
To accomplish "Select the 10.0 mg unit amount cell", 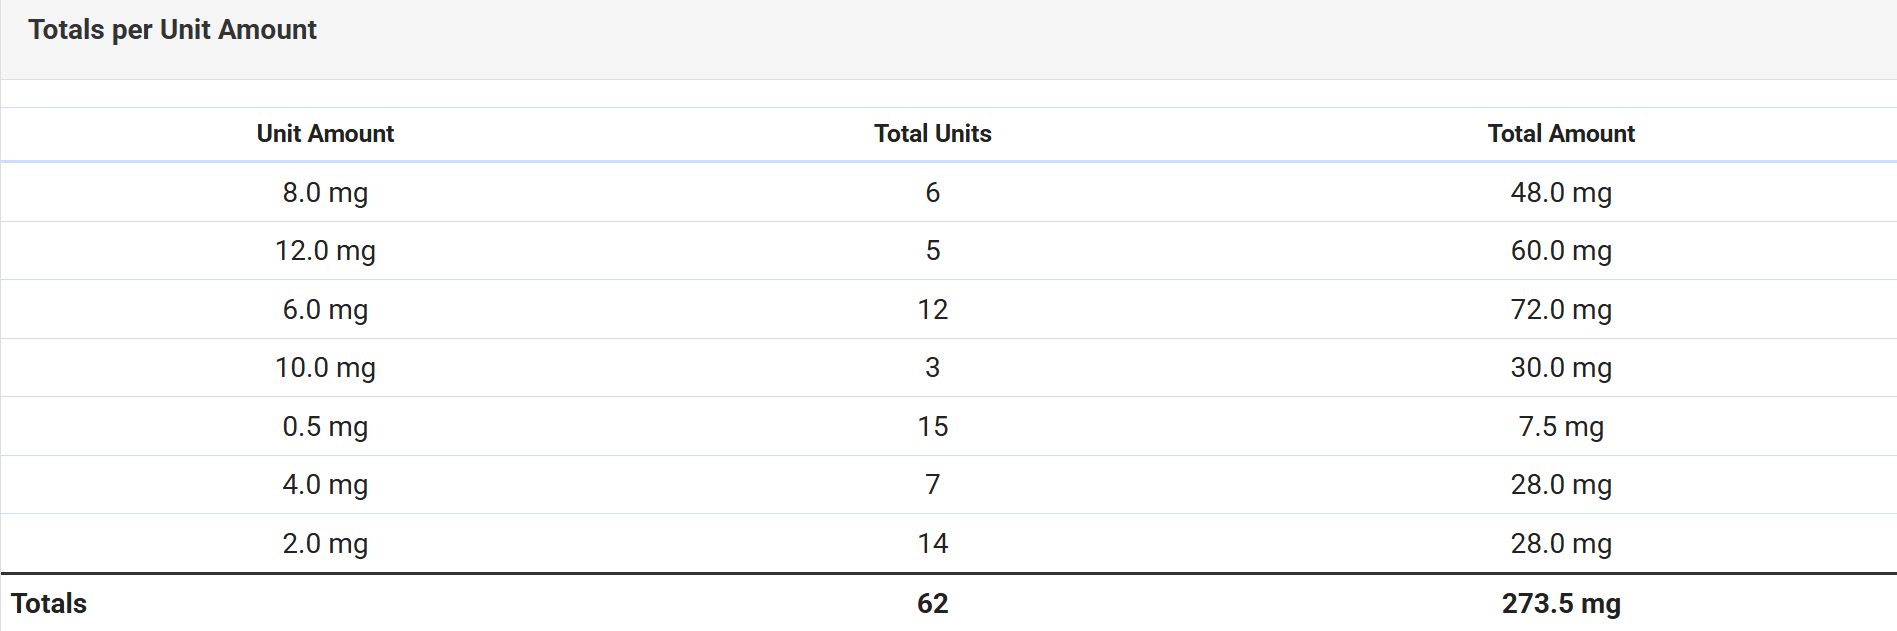I will 325,367.
